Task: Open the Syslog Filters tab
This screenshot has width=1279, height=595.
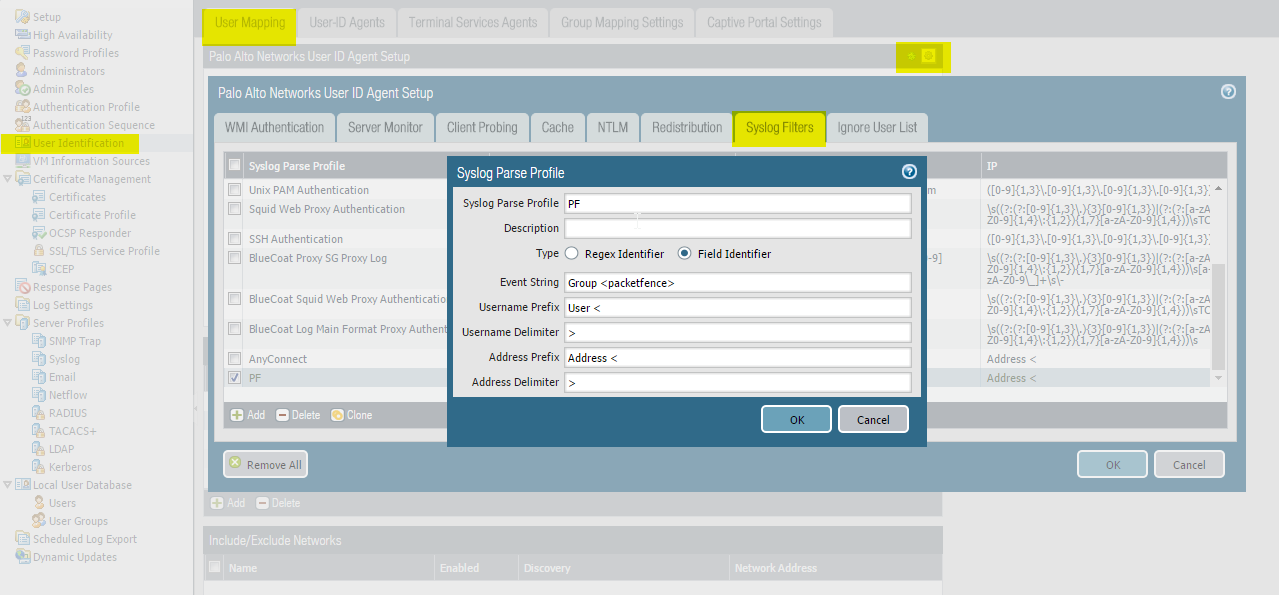Action: [779, 127]
